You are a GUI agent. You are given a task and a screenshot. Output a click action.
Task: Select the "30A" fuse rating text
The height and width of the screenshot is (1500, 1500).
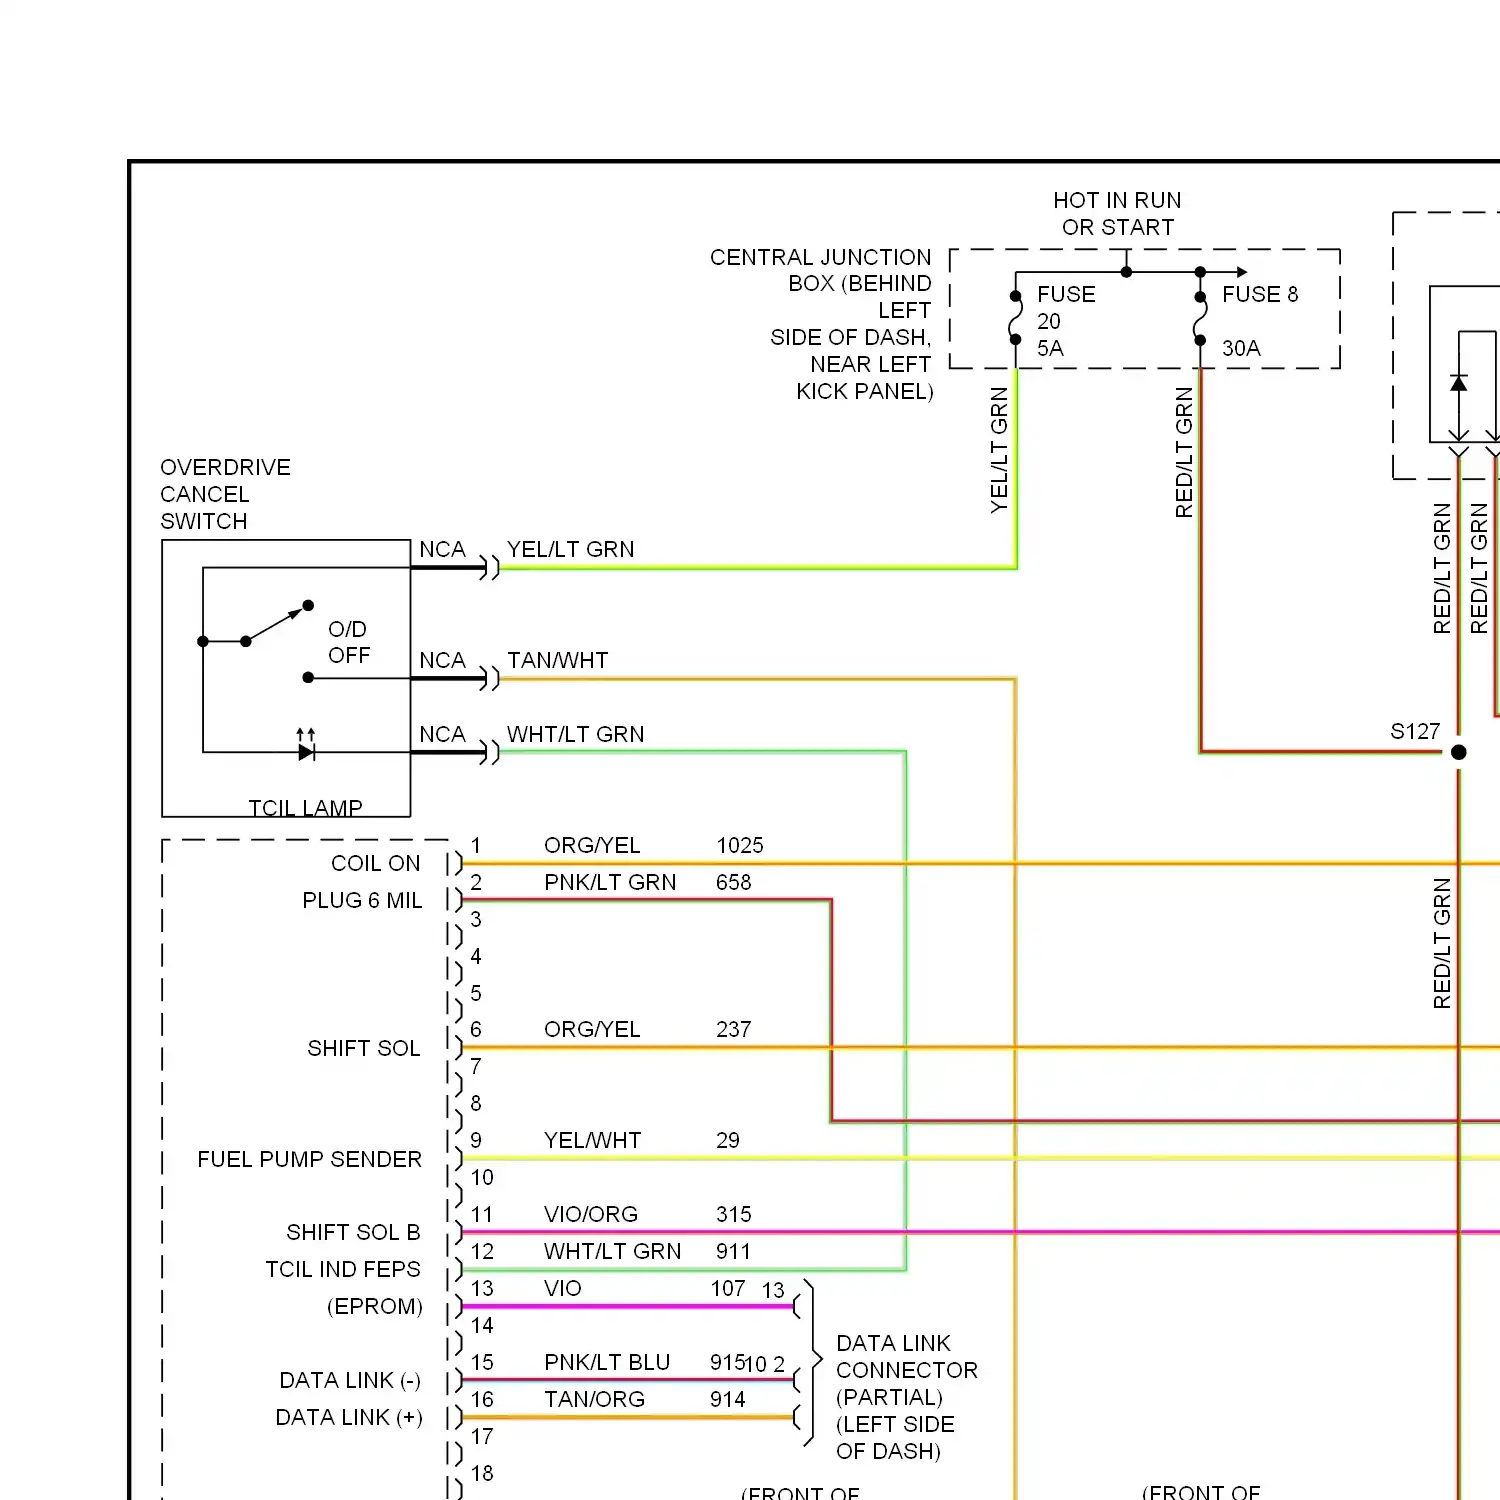click(1241, 348)
